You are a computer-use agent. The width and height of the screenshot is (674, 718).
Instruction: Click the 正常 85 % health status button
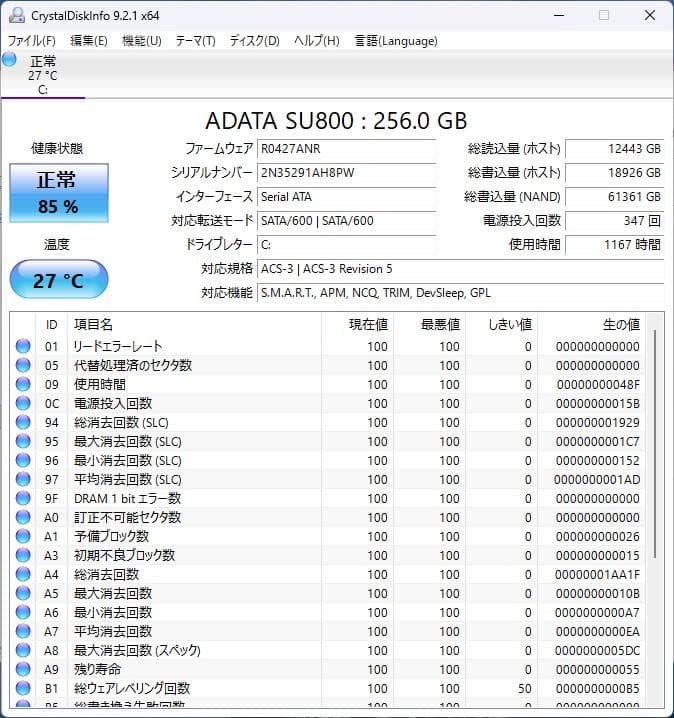(59, 193)
